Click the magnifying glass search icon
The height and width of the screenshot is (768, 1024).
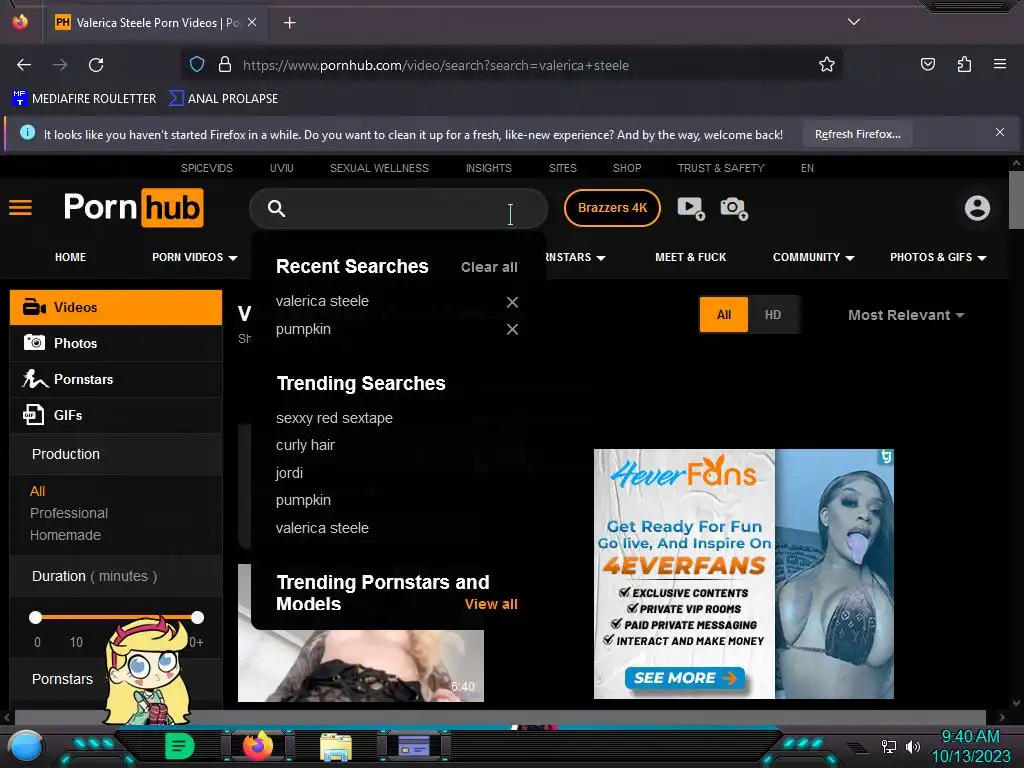[x=276, y=208]
